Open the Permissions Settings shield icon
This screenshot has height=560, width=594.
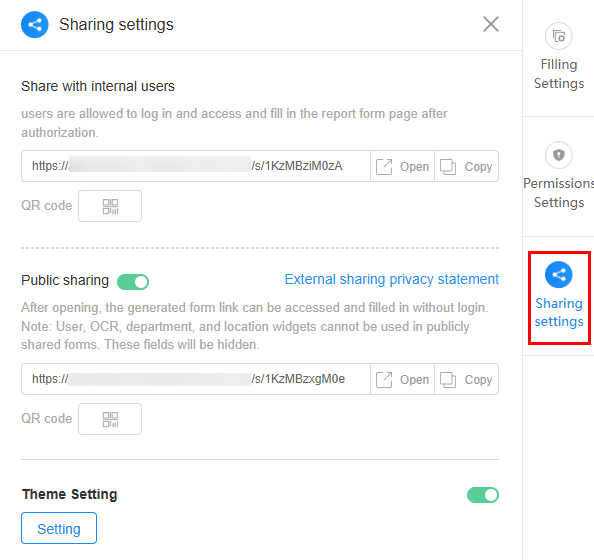tap(558, 155)
